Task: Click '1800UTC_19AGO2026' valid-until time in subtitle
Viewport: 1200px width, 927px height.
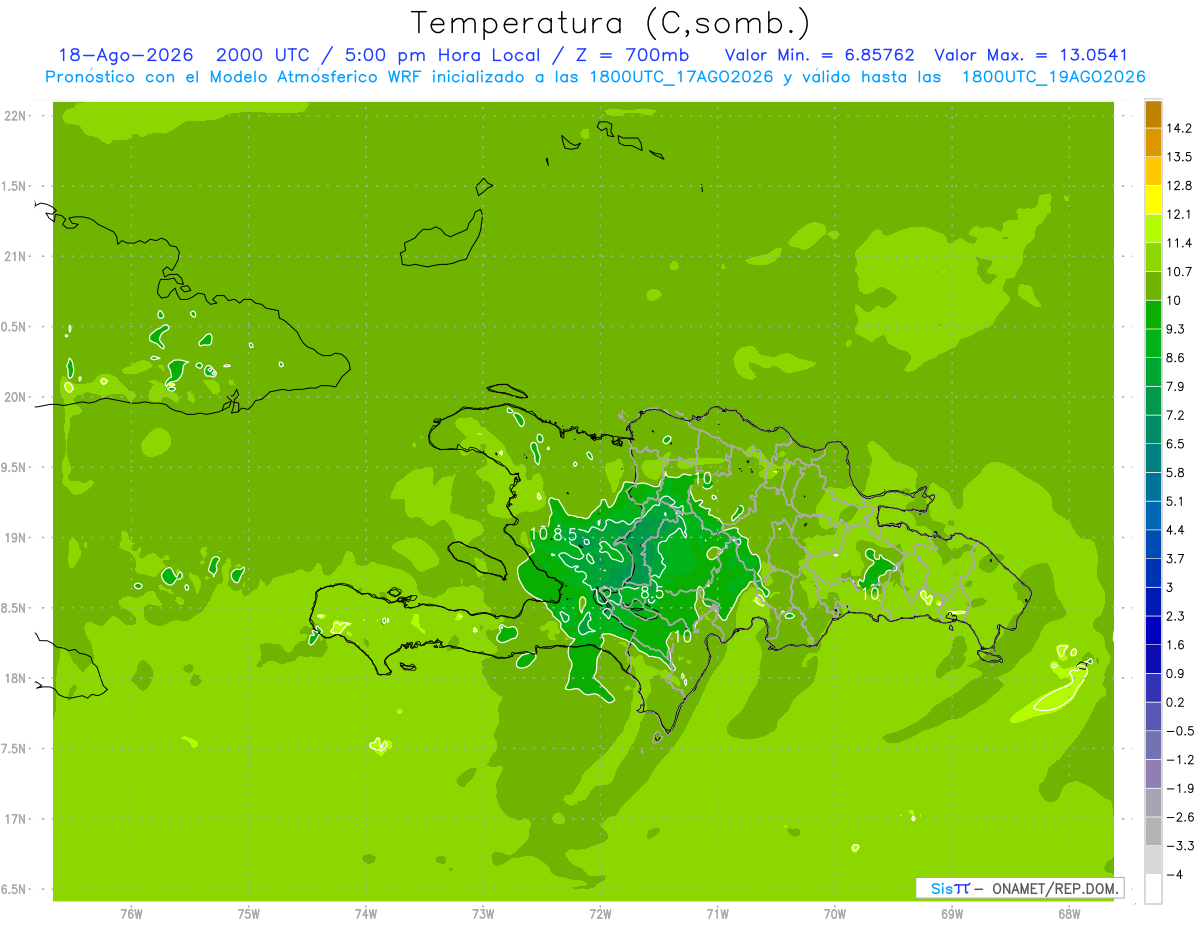Action: pos(1054,77)
